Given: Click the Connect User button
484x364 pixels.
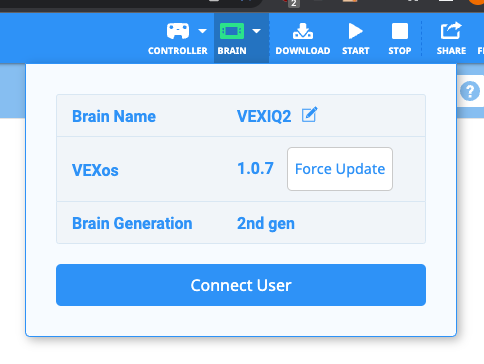Looking at the screenshot, I should coord(241,285).
